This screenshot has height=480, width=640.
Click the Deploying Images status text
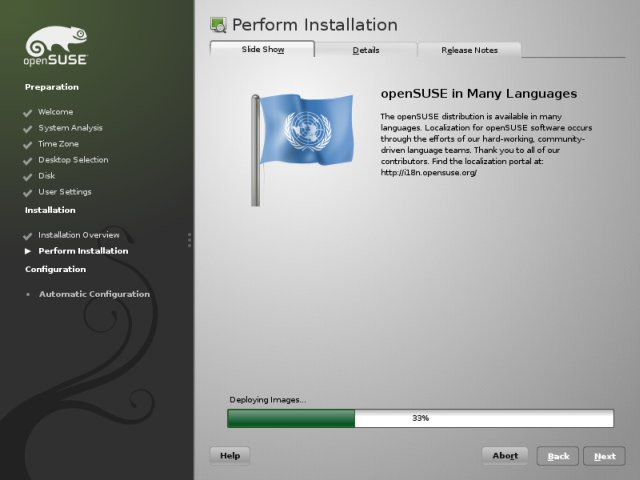pos(267,400)
